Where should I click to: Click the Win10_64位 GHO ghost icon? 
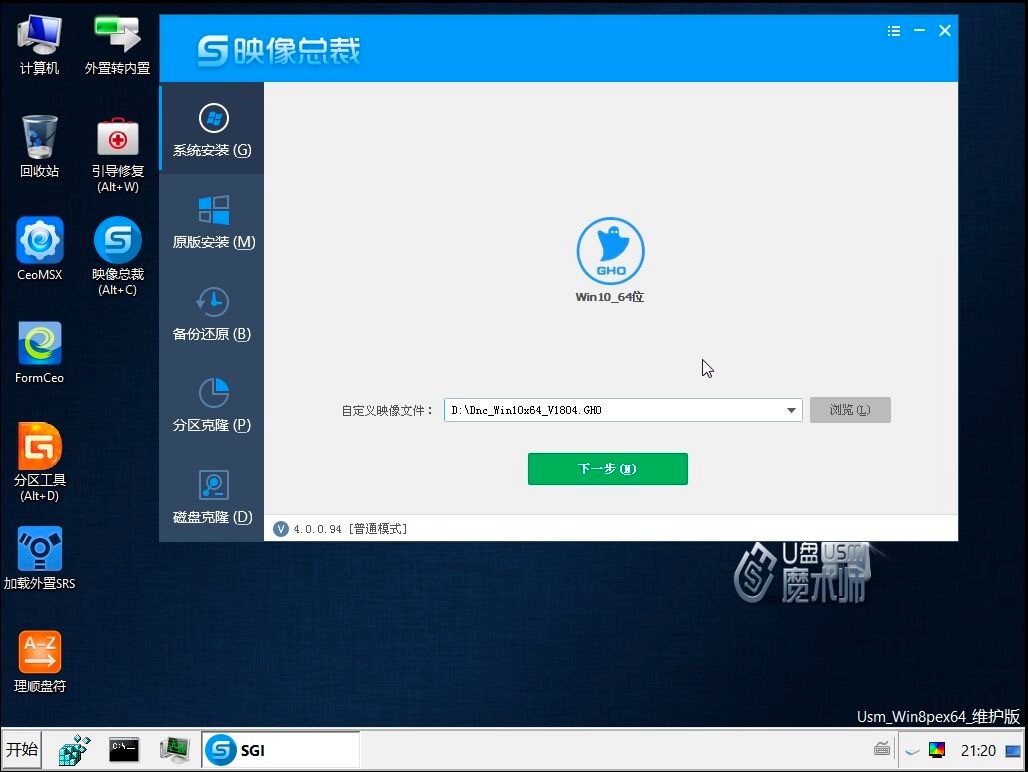[610, 251]
